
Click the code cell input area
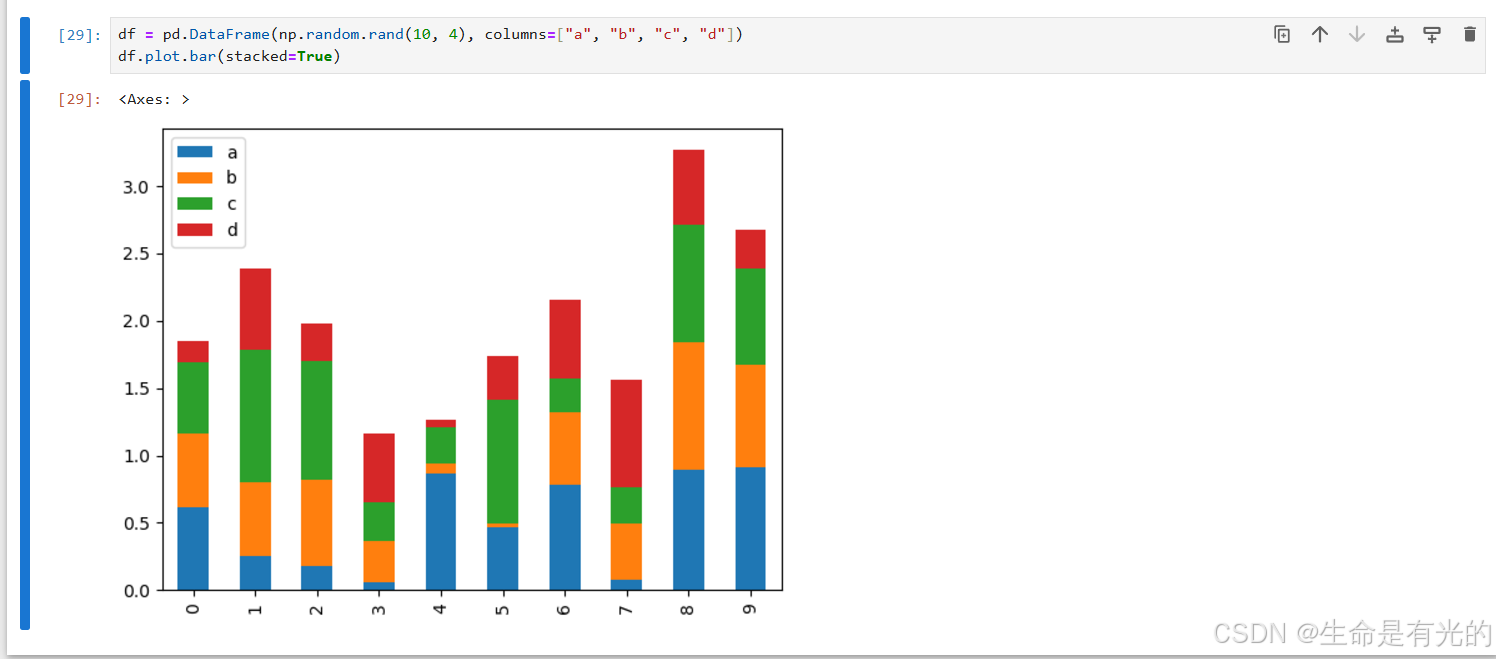797,46
